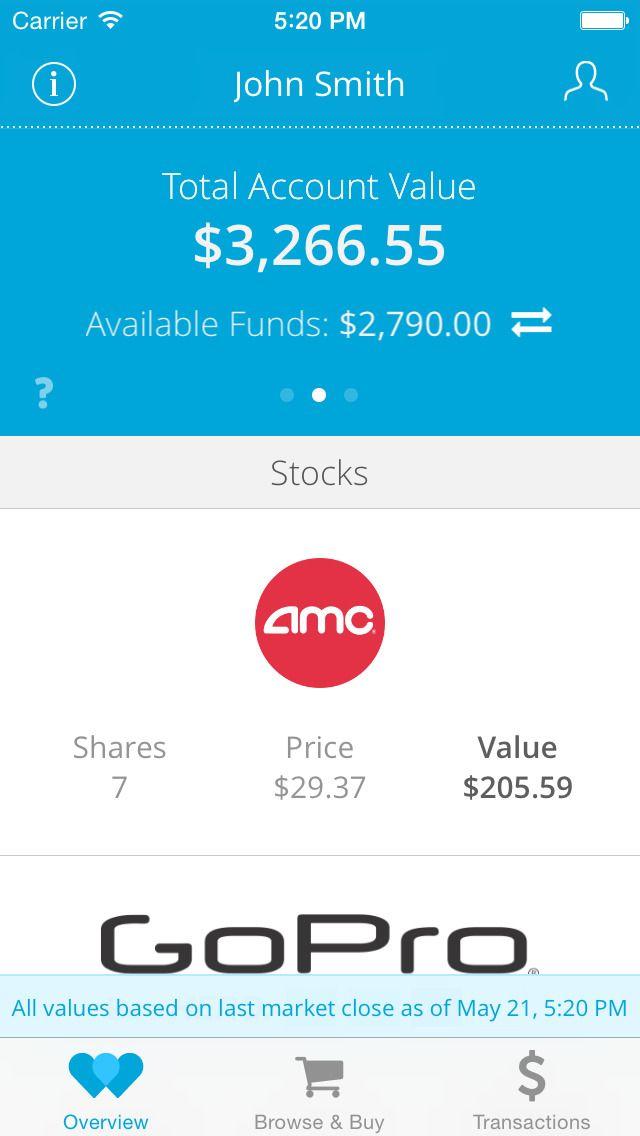
Task: Open the Transactions tab
Action: click(531, 1089)
